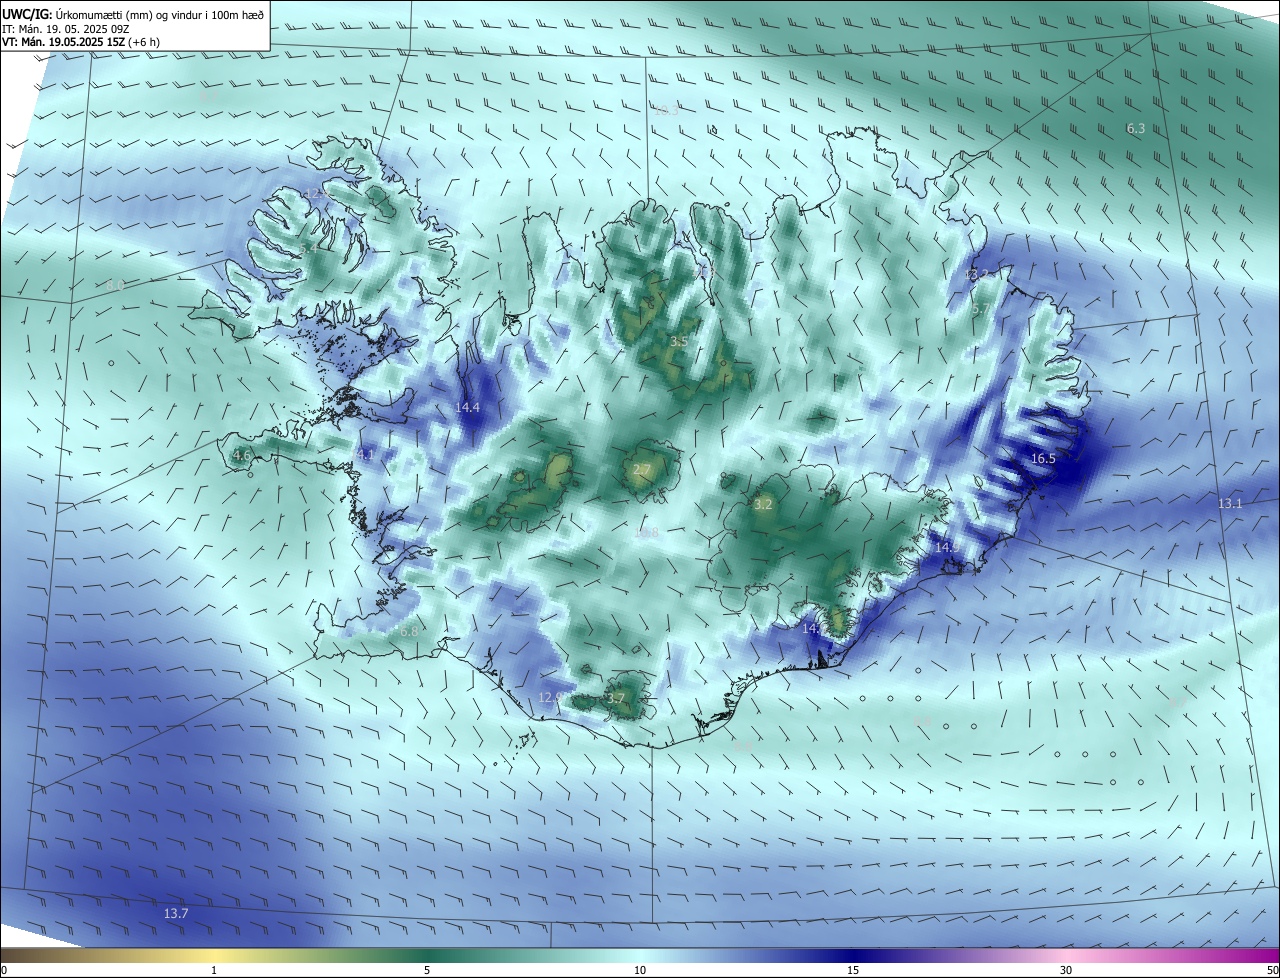Click the 3.2 value on Vatnajökull glacier
1280x978 pixels.
pyautogui.click(x=763, y=504)
